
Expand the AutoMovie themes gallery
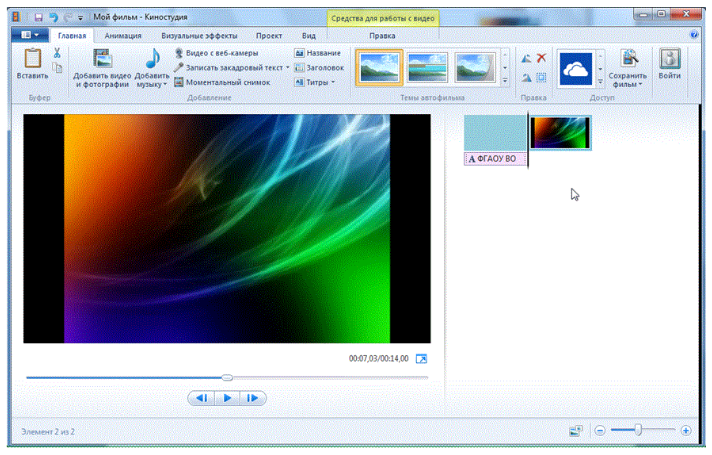click(505, 82)
